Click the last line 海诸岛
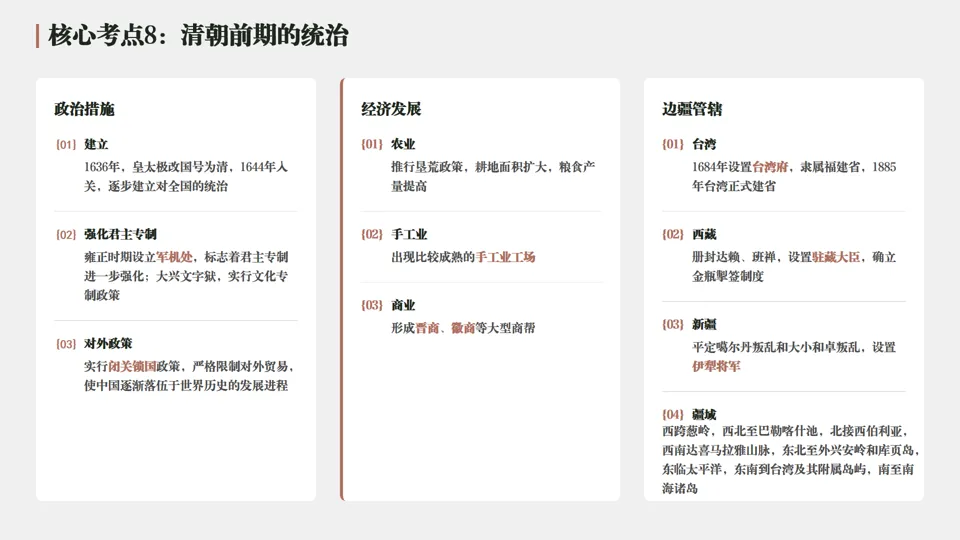The height and width of the screenshot is (540, 960). tap(680, 489)
